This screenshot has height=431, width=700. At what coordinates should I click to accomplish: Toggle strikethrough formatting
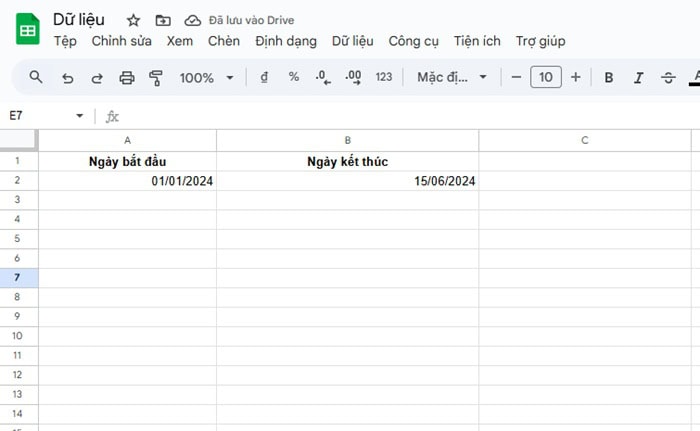[x=668, y=77]
